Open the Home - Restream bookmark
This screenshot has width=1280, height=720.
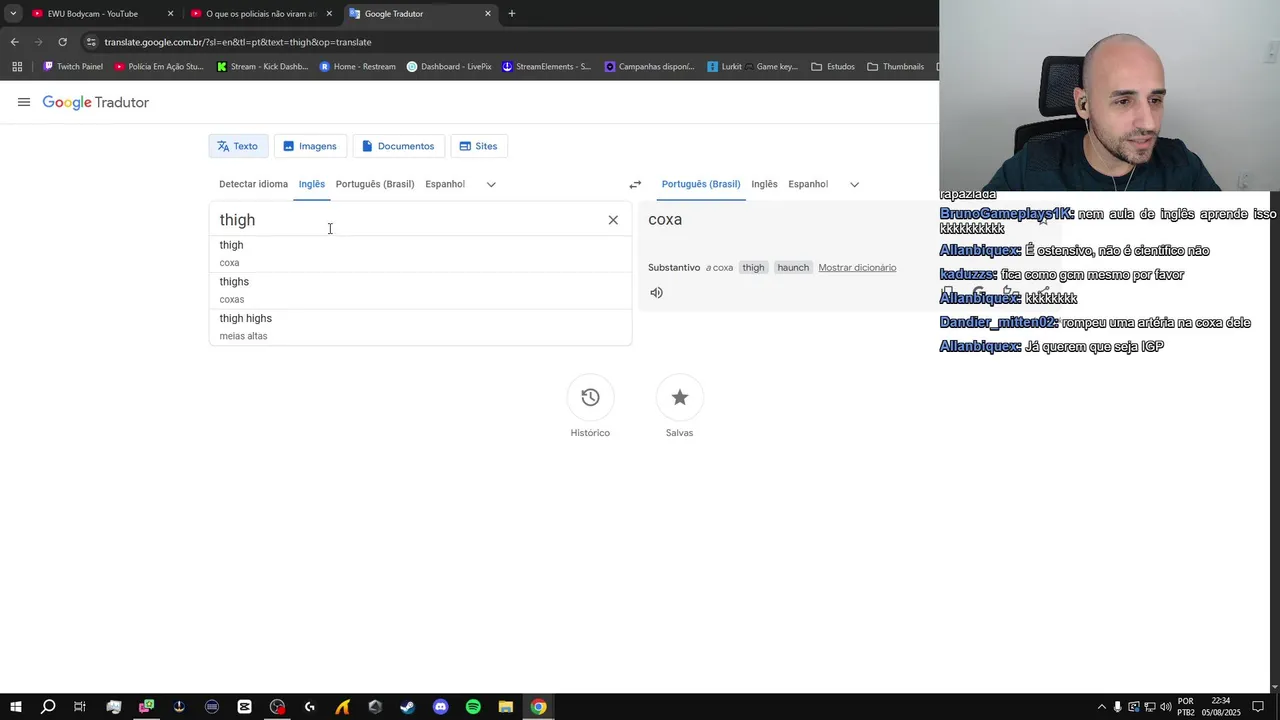pos(357,67)
